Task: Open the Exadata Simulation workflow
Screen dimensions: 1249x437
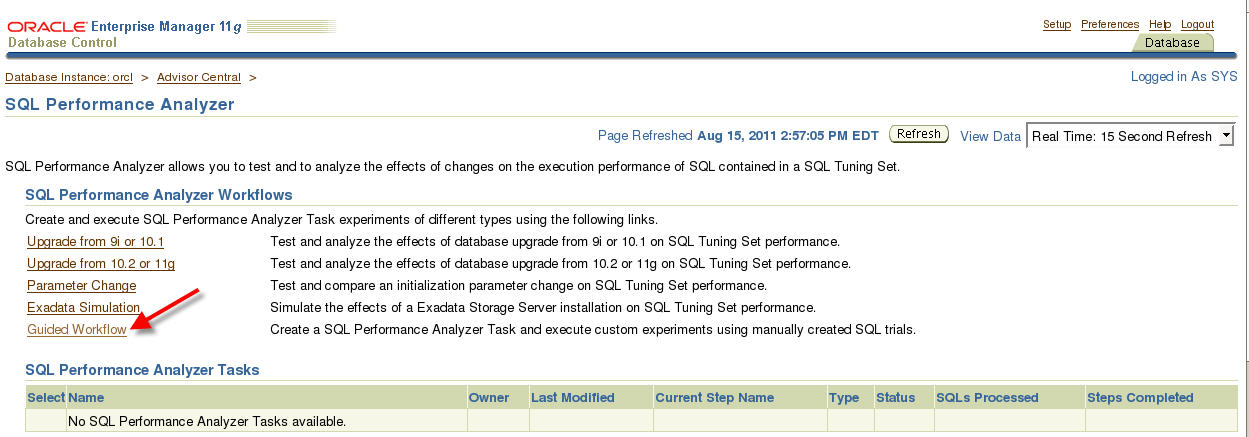Action: pos(83,308)
